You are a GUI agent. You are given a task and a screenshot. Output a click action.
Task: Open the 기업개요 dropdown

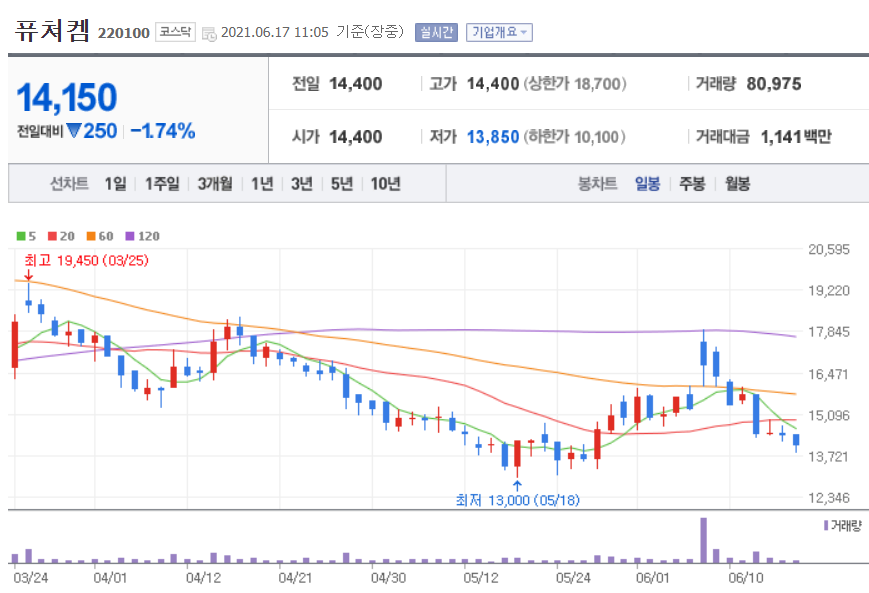(499, 32)
